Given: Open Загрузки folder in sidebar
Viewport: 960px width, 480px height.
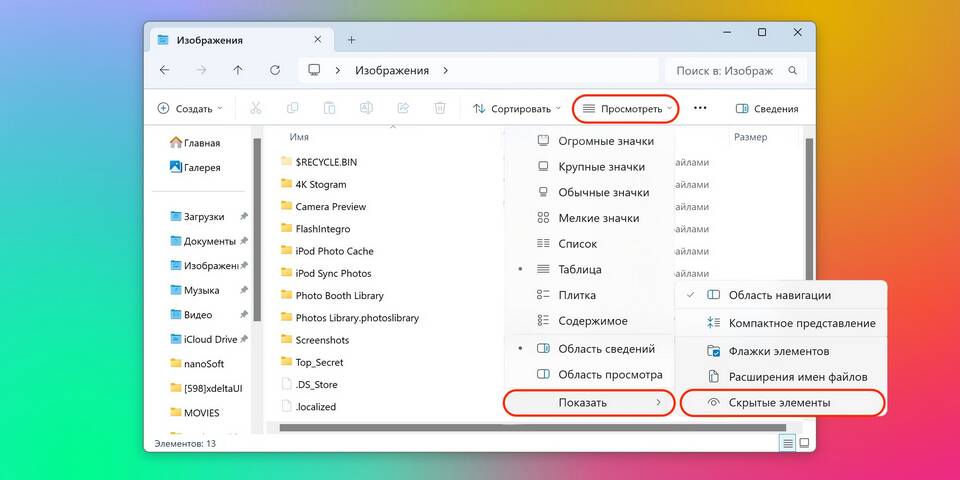Looking at the screenshot, I should pos(197,217).
